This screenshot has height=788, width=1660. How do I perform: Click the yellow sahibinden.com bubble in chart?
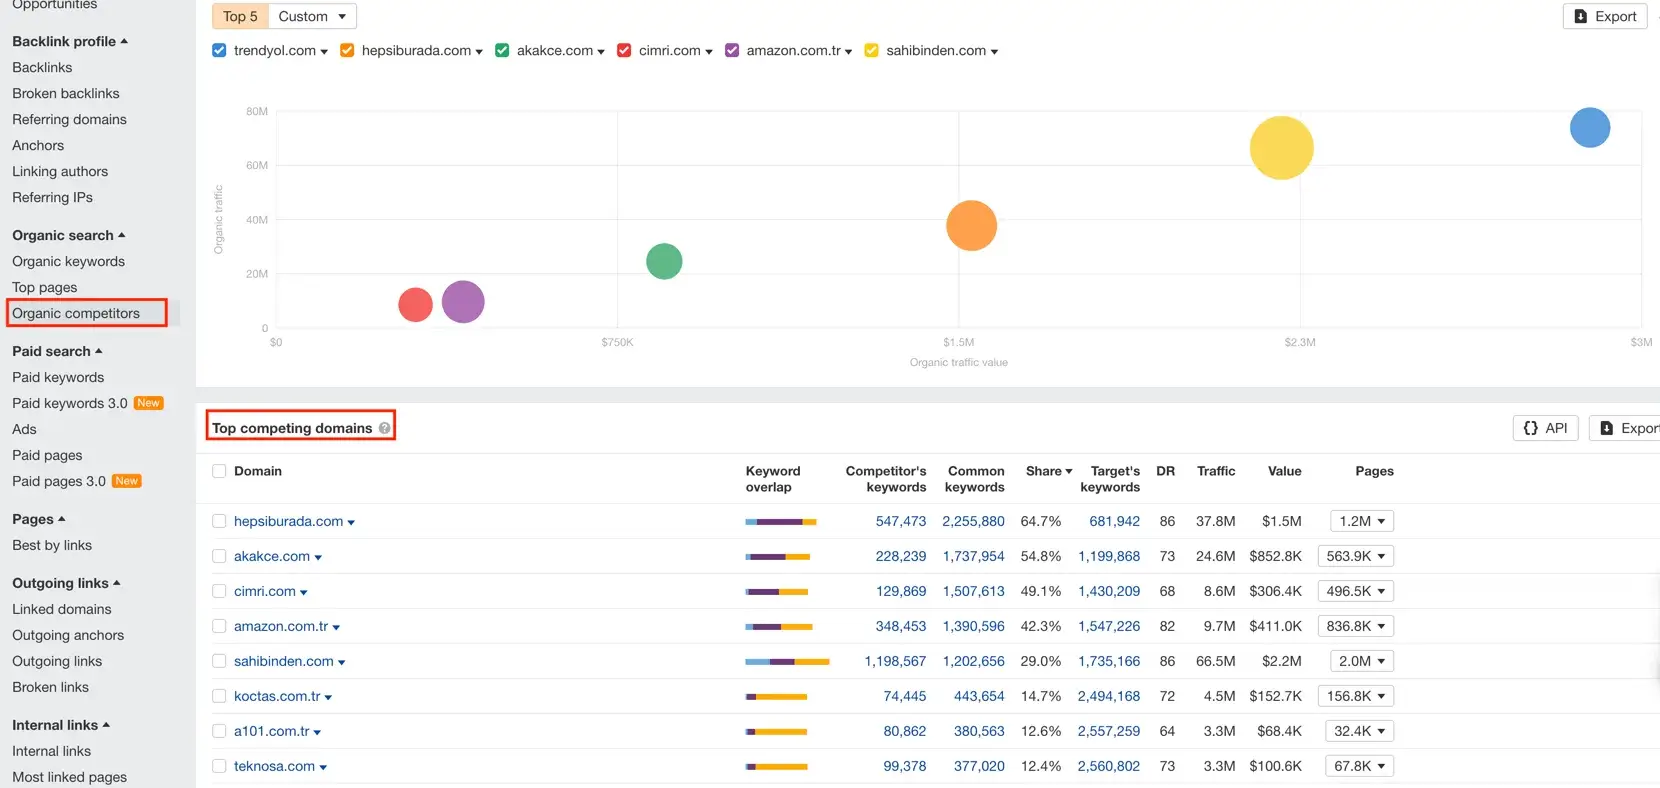tap(1281, 148)
